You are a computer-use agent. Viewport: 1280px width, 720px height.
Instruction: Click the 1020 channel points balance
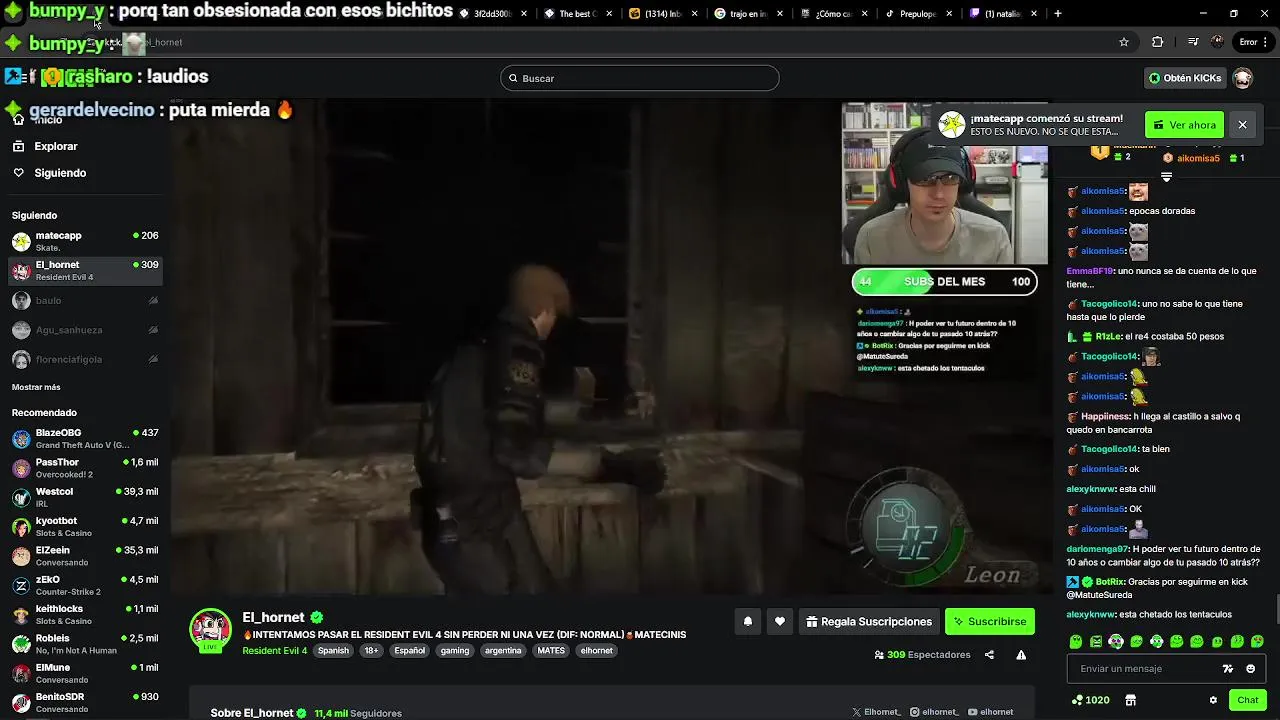(1090, 700)
